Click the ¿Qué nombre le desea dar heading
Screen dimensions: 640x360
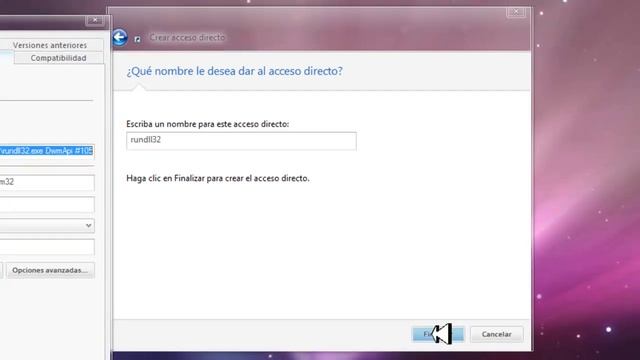pyautogui.click(x=234, y=71)
